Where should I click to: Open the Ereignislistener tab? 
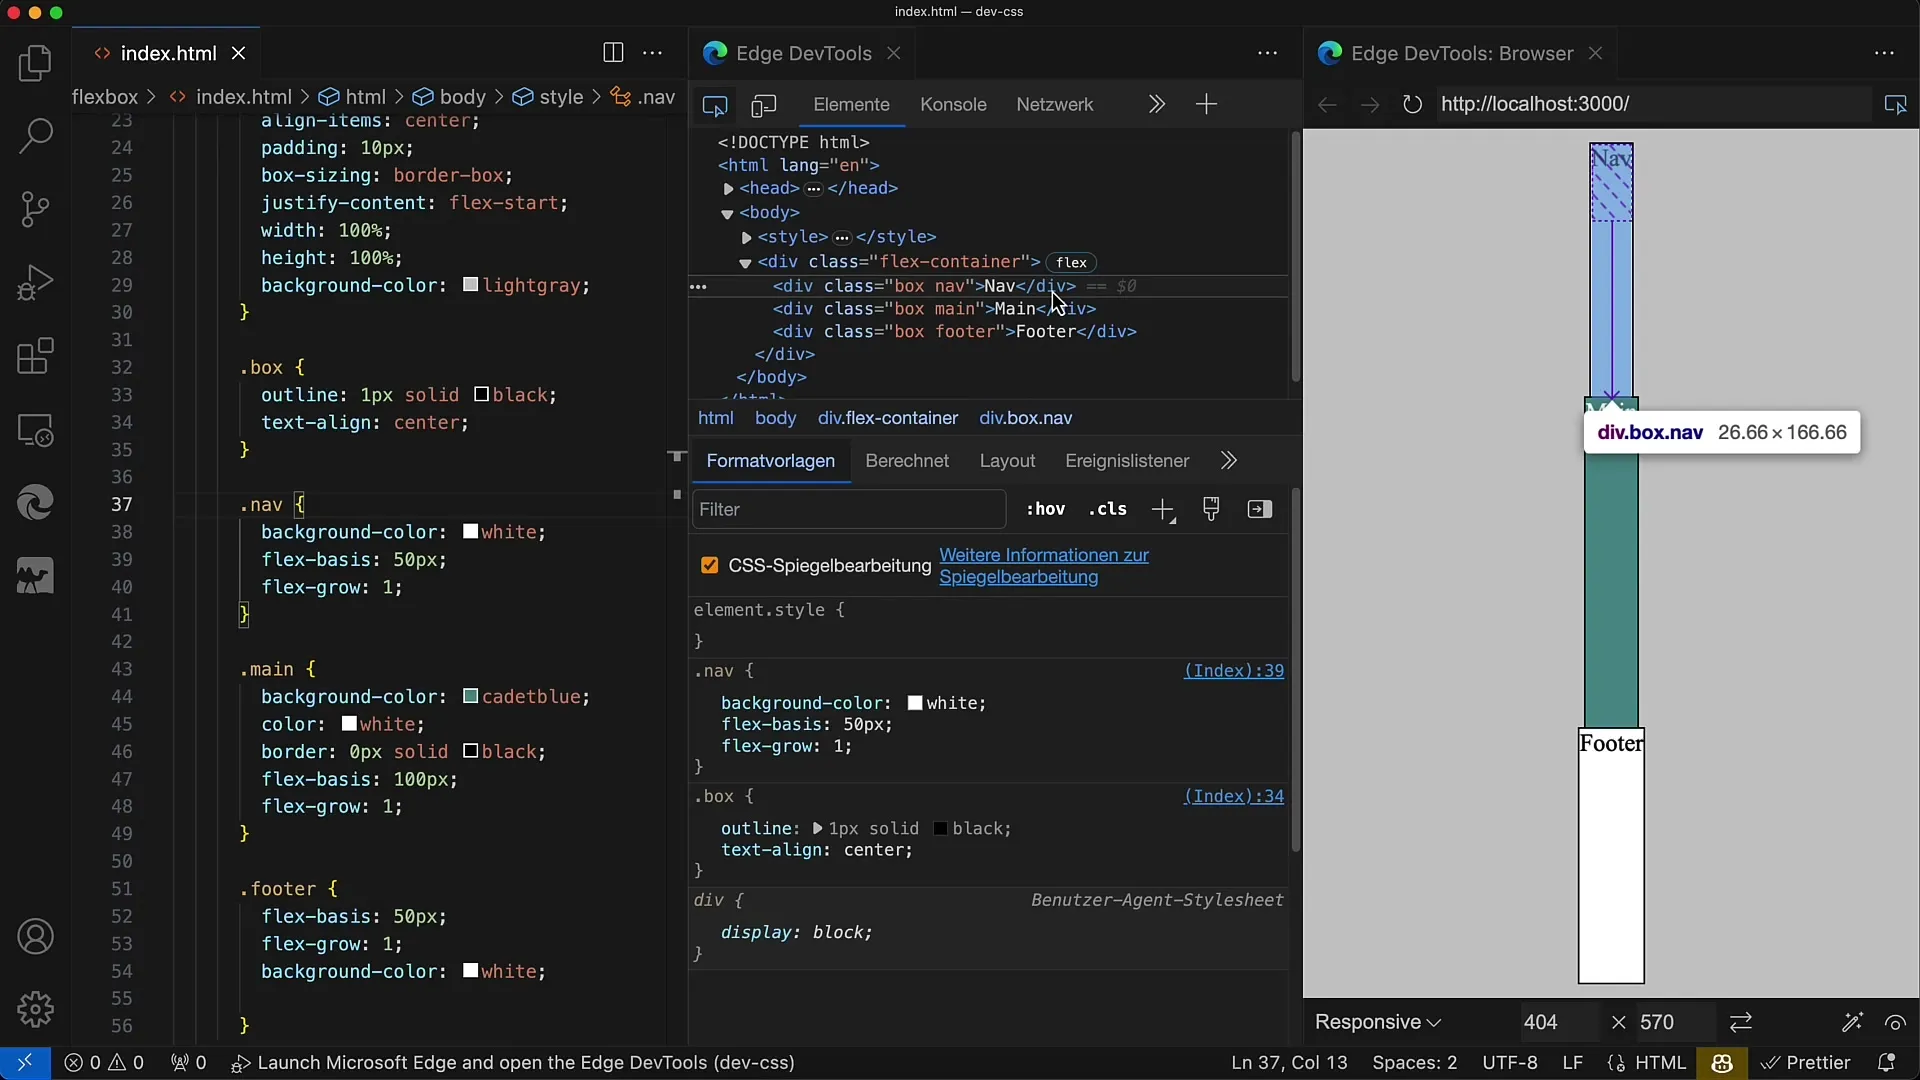pos(1127,461)
